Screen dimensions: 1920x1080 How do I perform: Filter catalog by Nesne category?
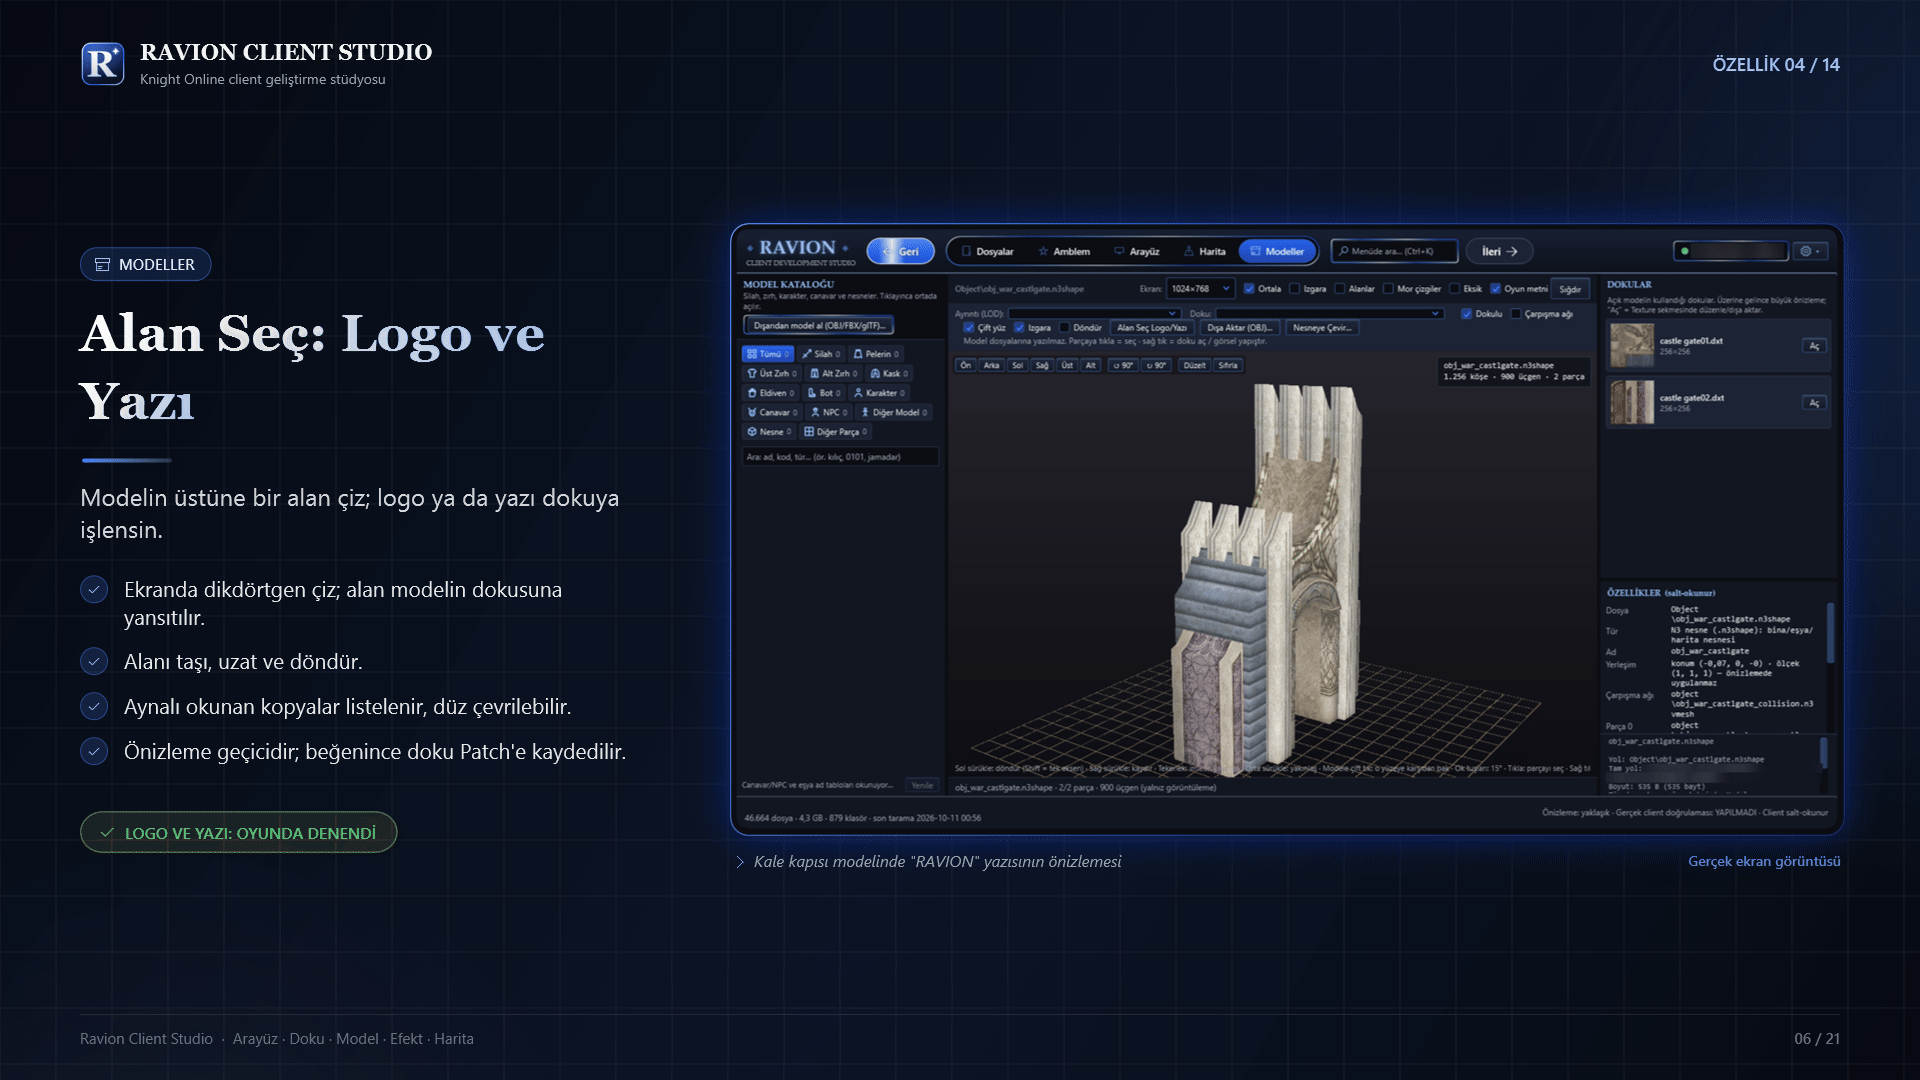769,432
